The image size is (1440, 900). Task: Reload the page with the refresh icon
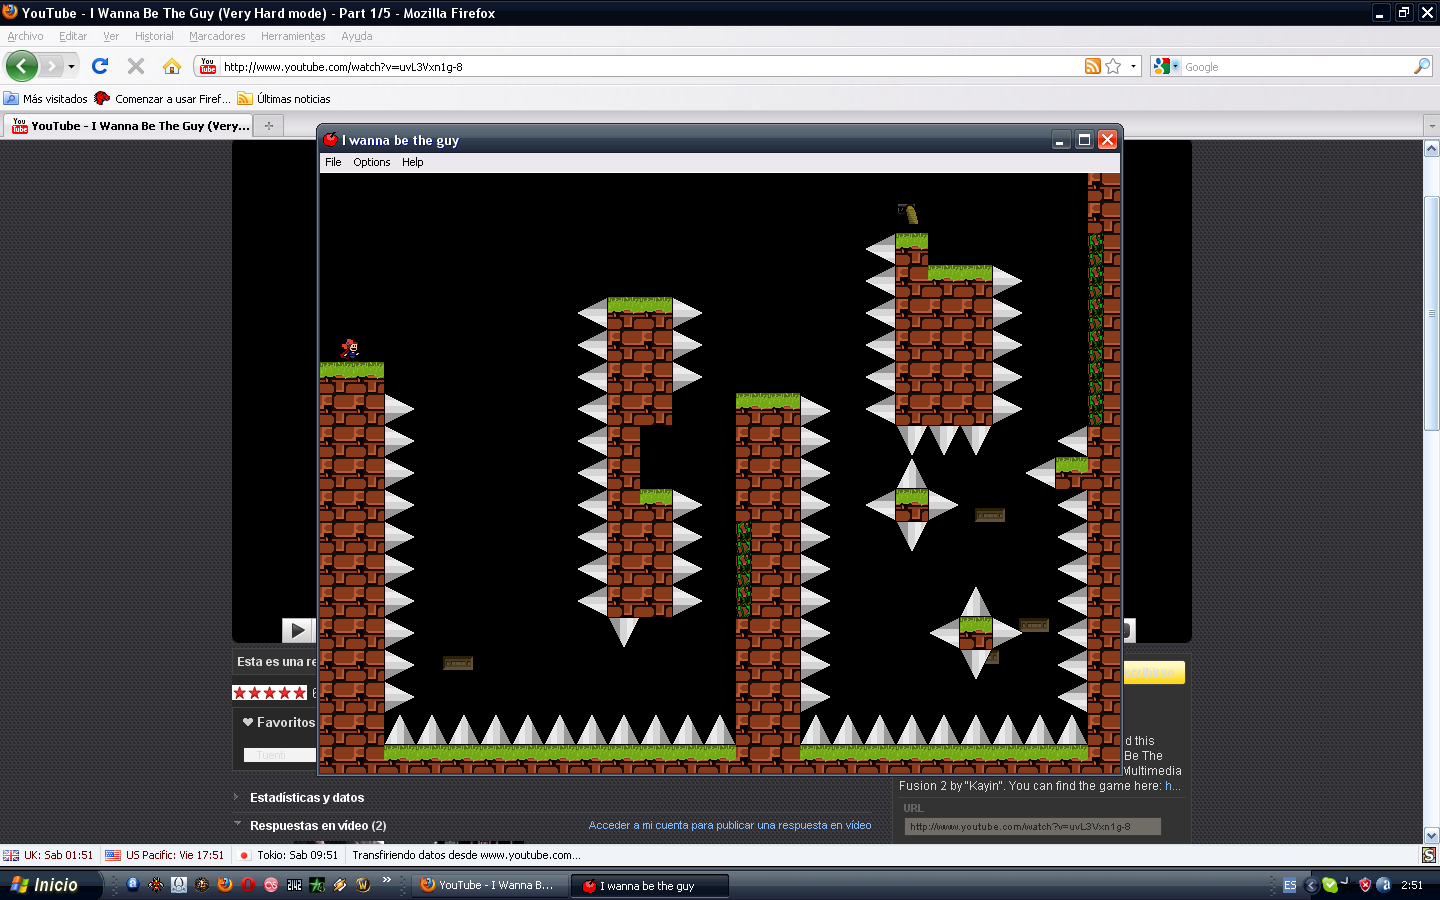tap(100, 66)
